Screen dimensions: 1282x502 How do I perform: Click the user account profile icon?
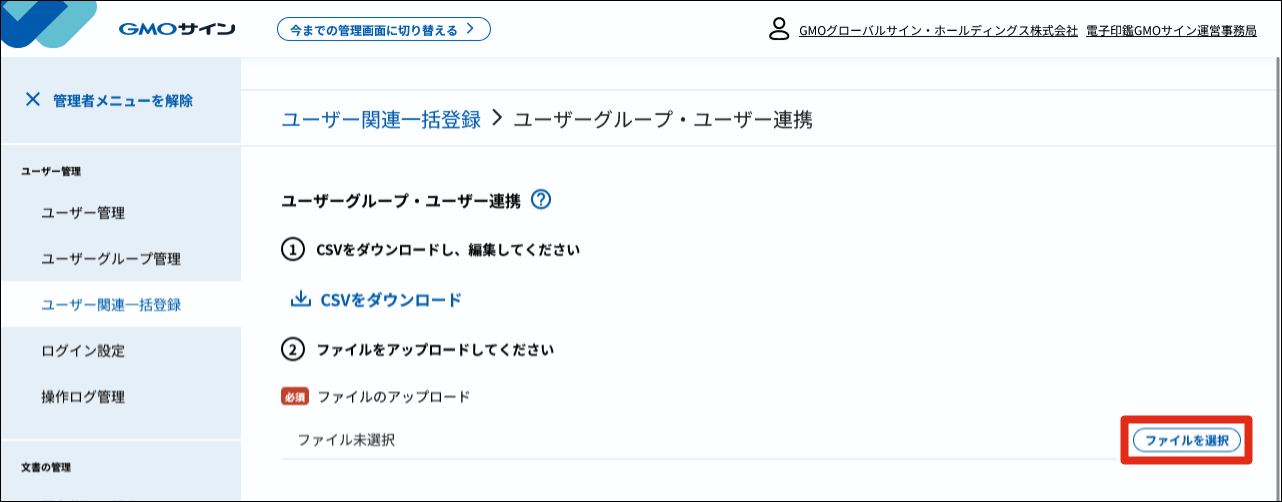(779, 29)
